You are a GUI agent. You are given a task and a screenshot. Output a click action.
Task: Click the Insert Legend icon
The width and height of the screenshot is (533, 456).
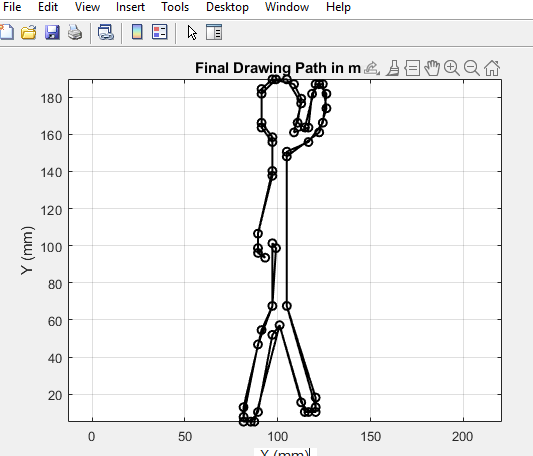tap(159, 32)
